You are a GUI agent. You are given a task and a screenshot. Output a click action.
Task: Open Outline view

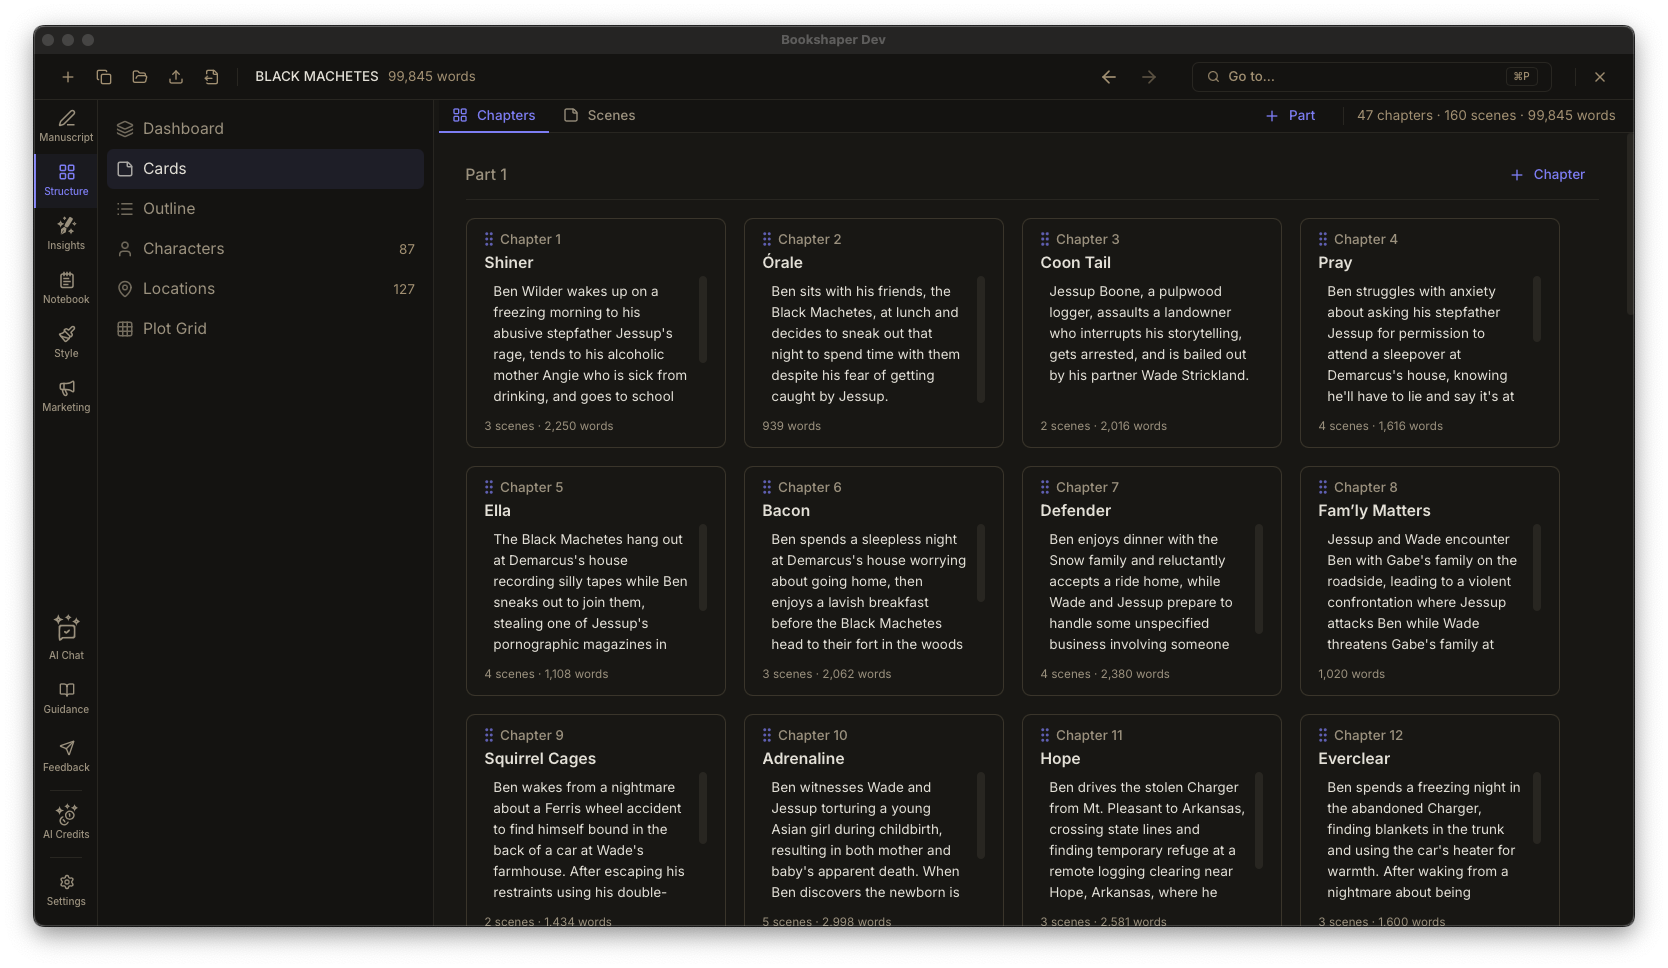click(x=265, y=209)
